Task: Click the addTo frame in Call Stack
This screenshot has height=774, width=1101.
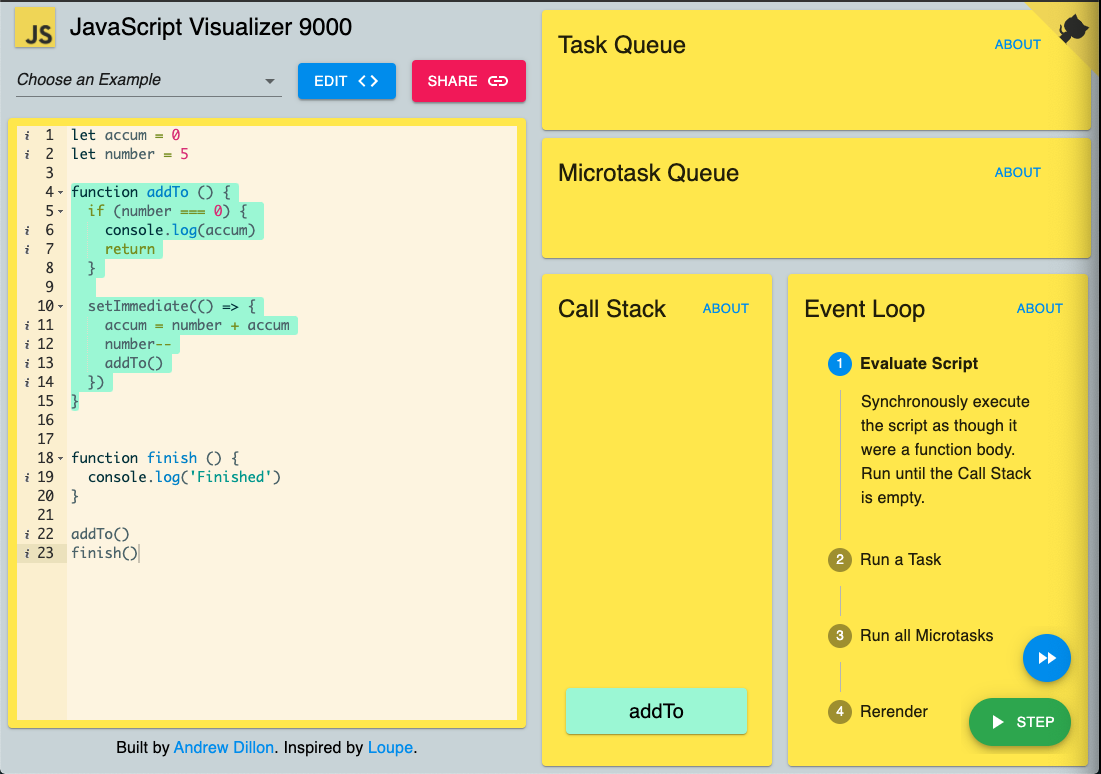Action: coord(656,711)
